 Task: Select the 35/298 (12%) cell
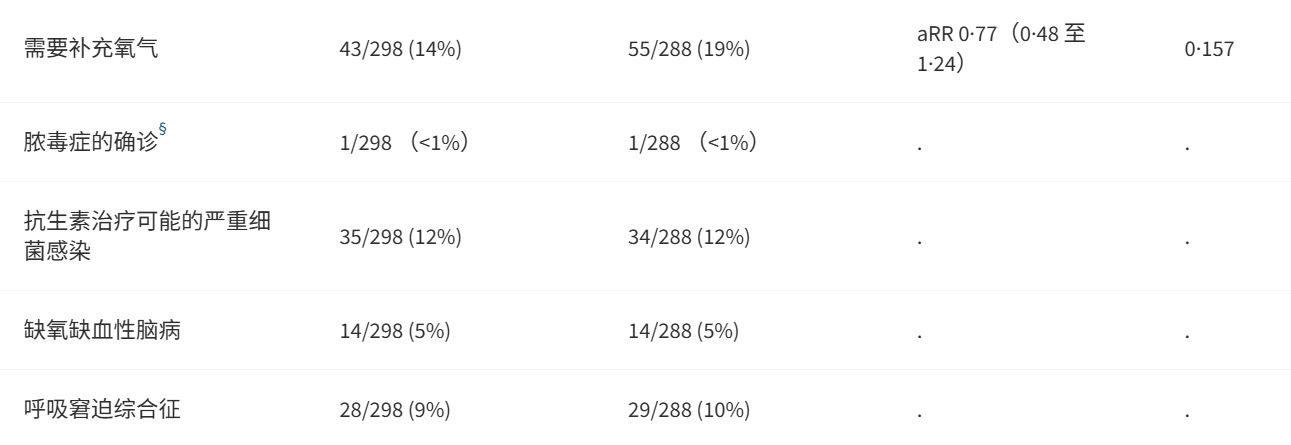pos(400,239)
